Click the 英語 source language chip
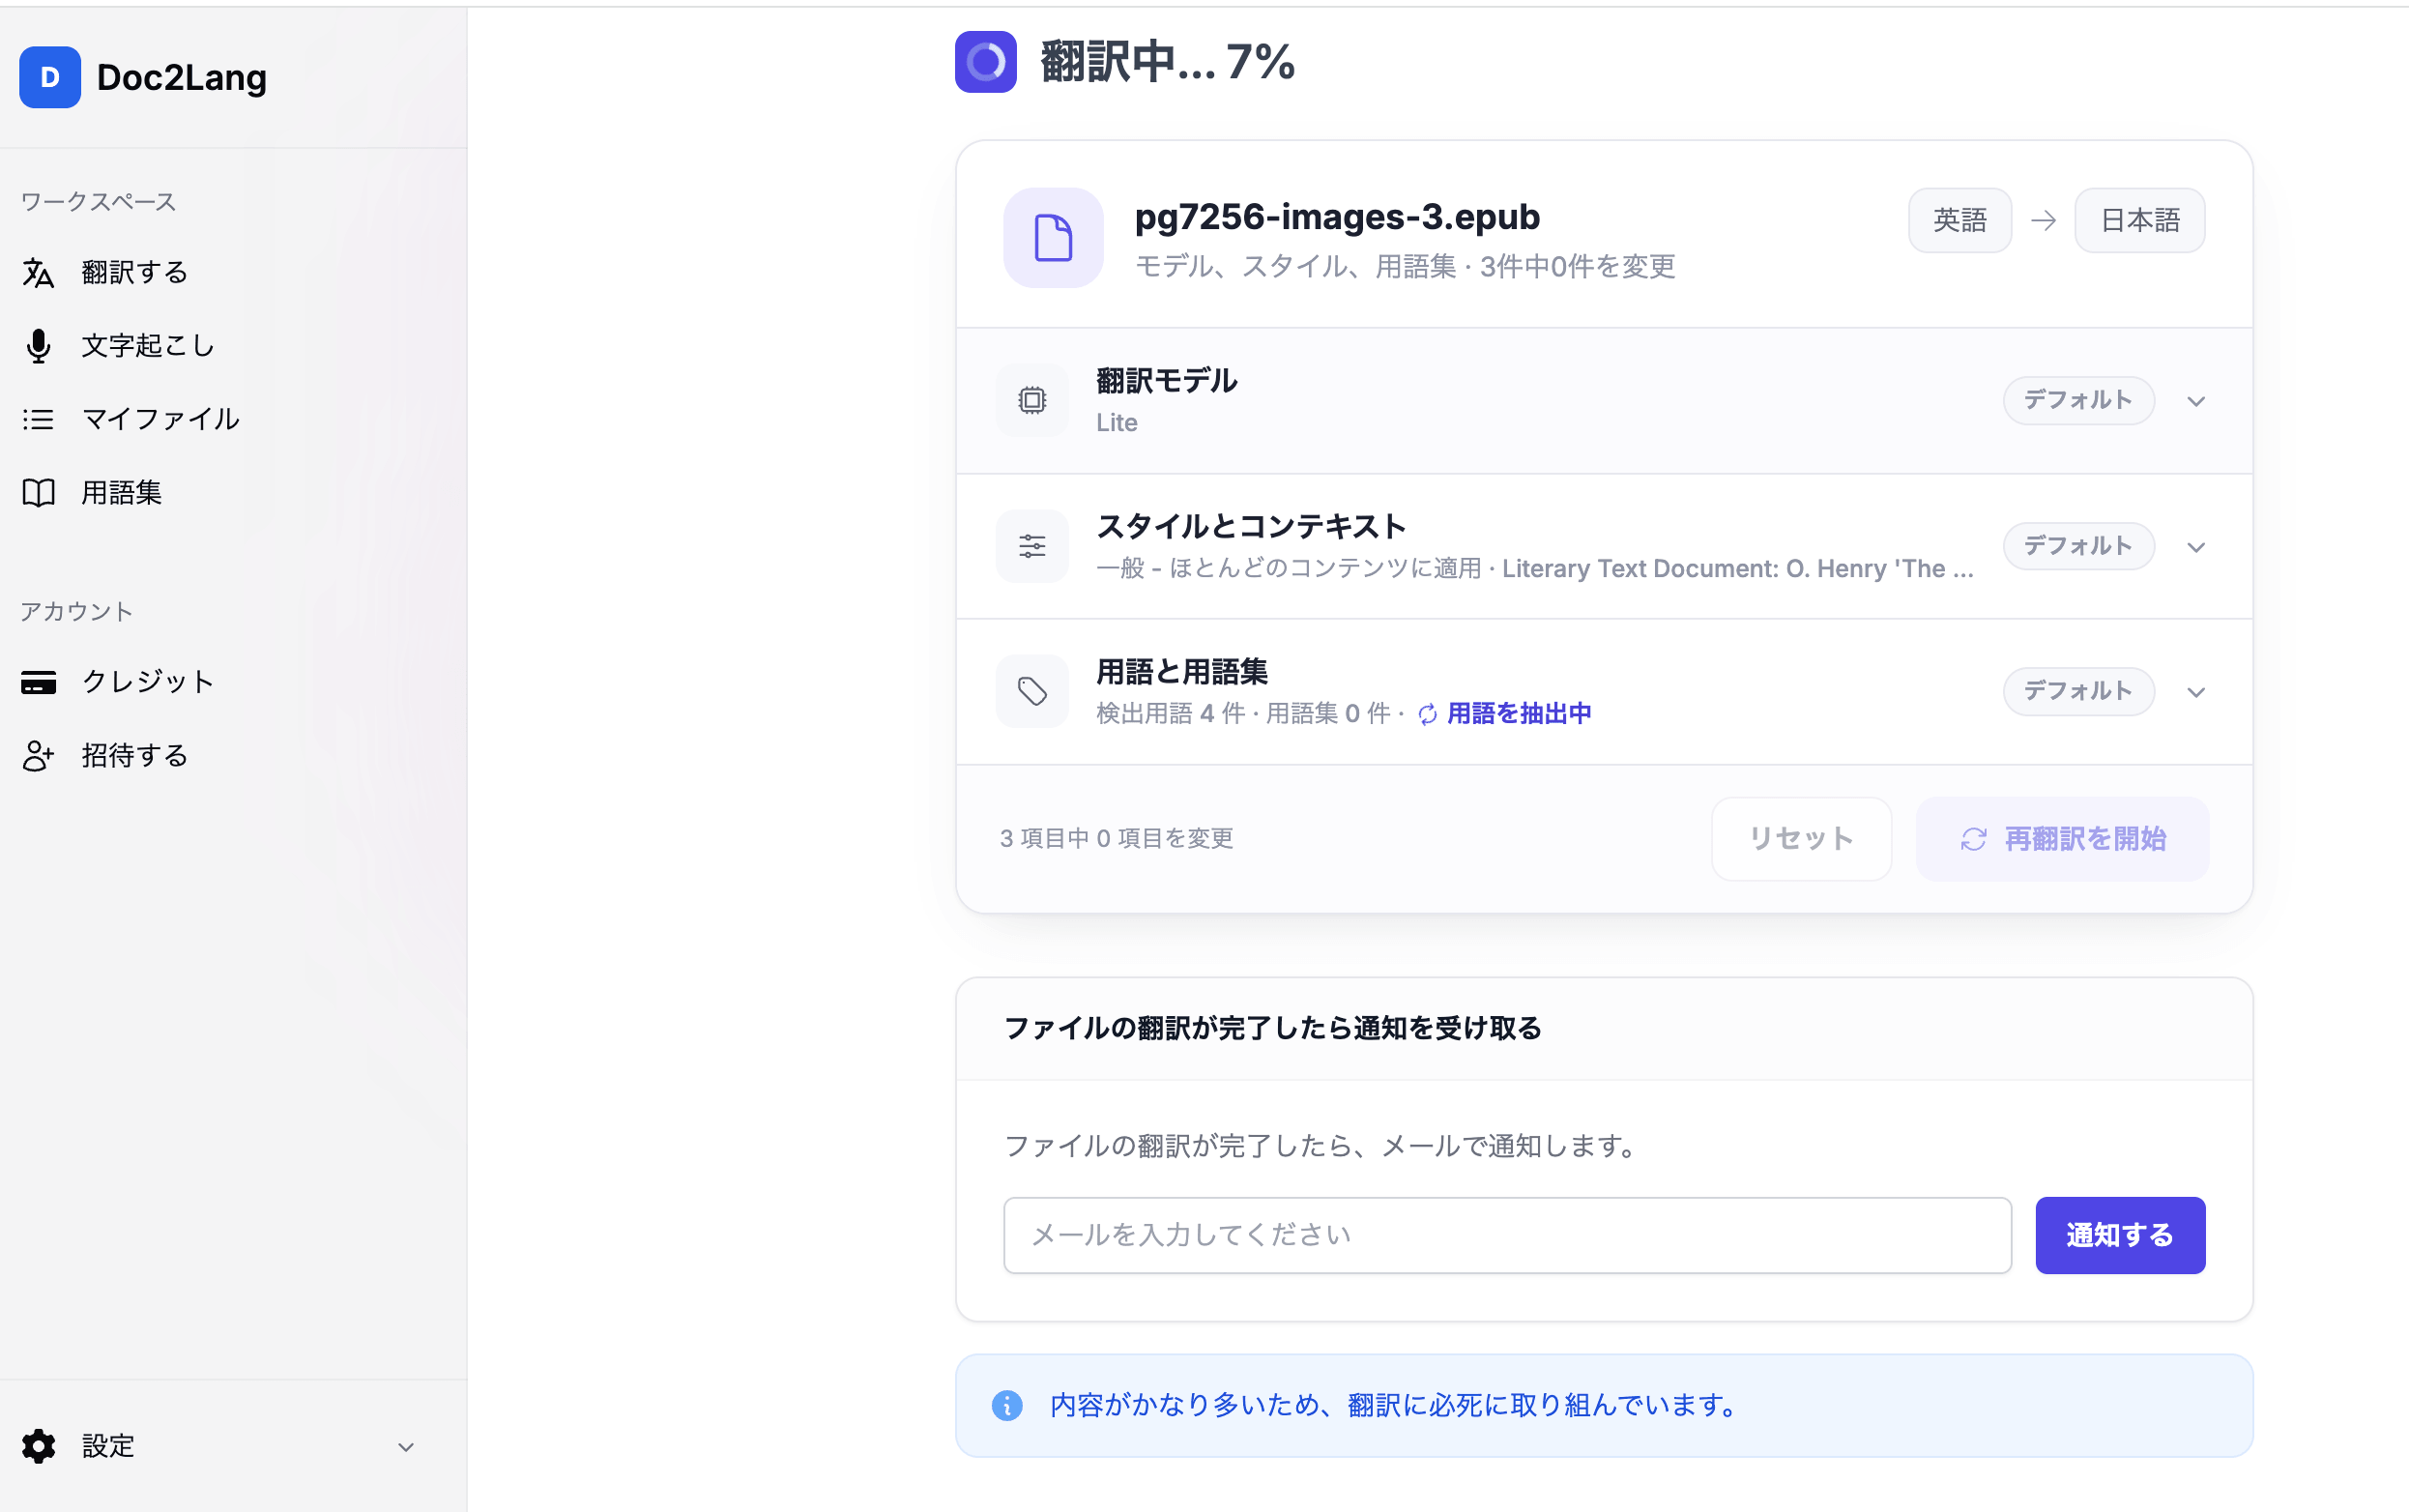This screenshot has height=1512, width=2409. pyautogui.click(x=1959, y=220)
